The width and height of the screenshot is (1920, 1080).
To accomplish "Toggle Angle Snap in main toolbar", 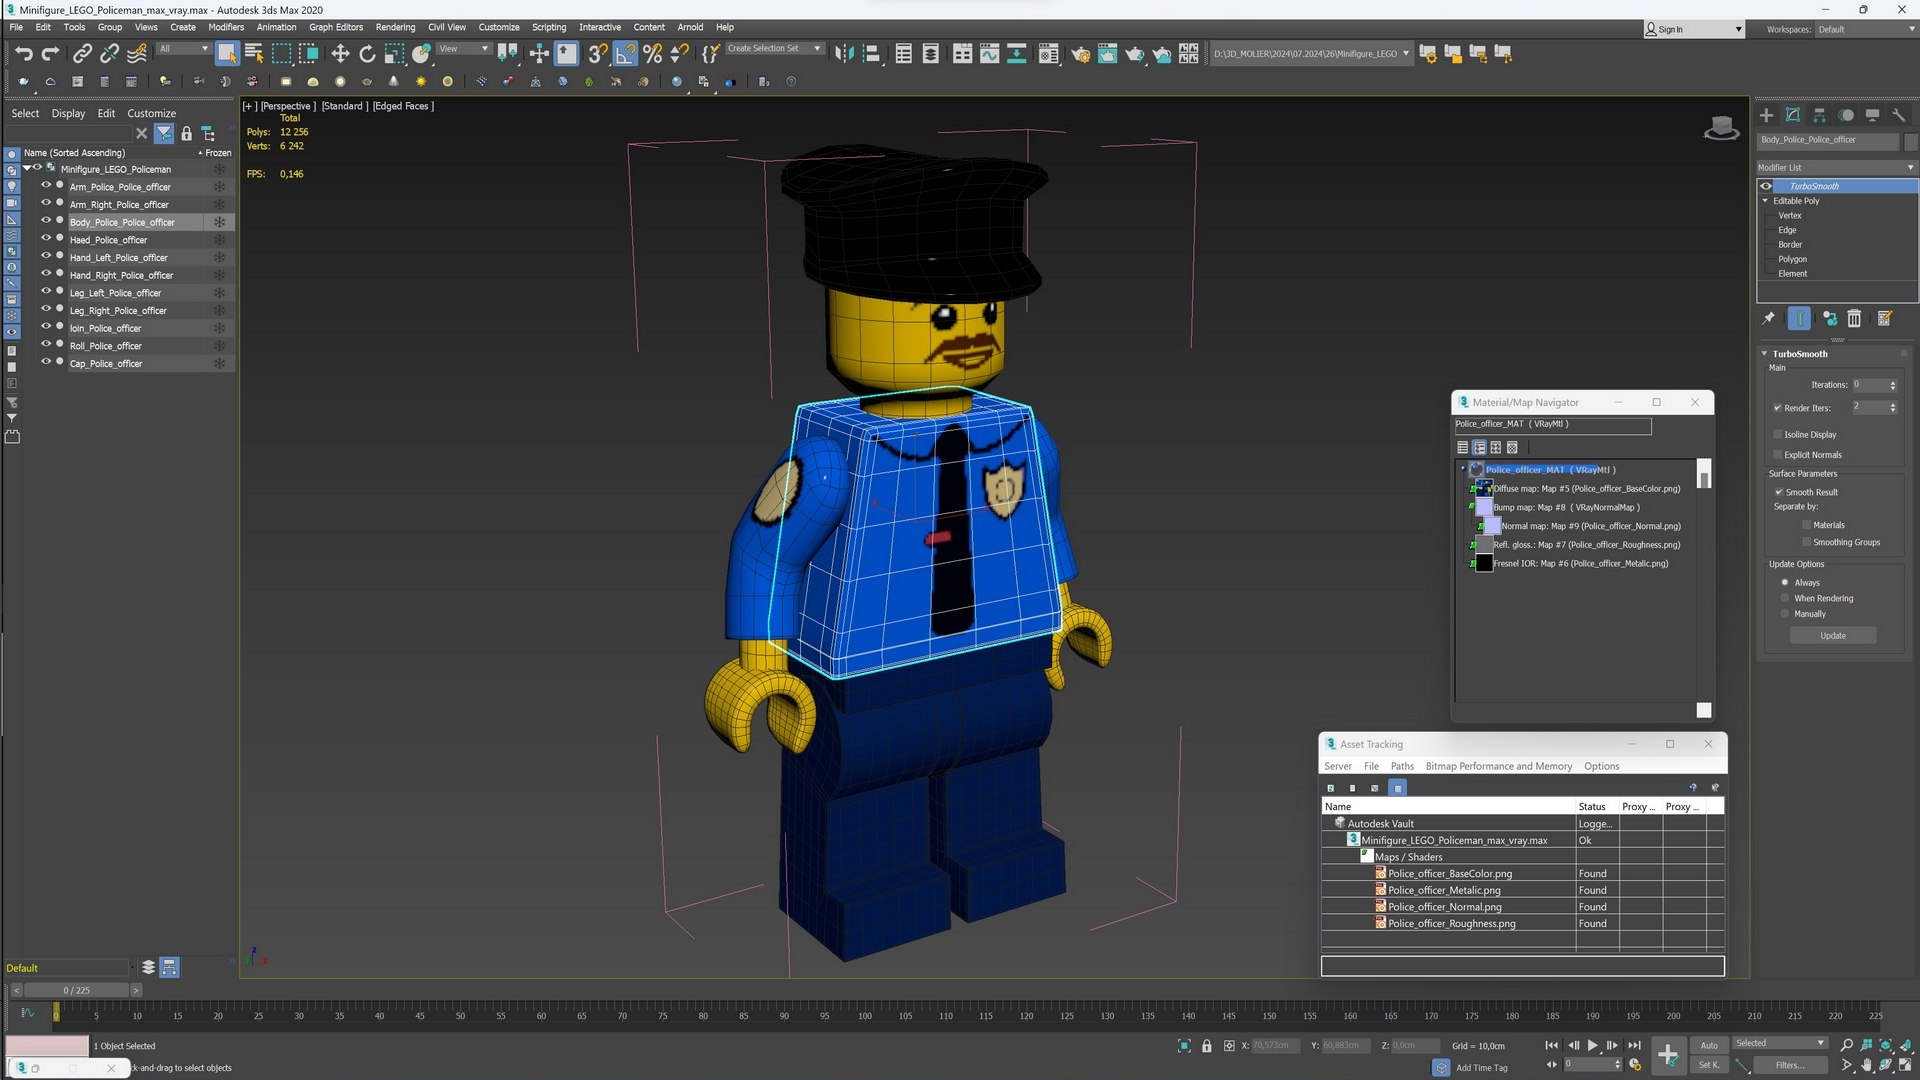I will pyautogui.click(x=625, y=54).
